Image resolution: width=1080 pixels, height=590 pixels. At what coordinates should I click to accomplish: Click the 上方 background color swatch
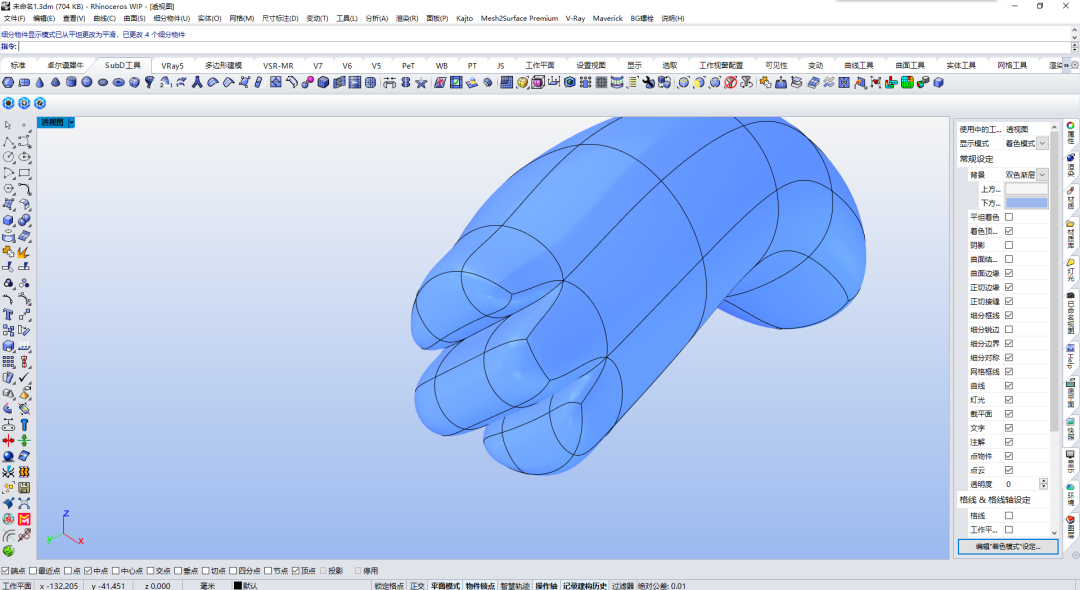(x=1026, y=189)
